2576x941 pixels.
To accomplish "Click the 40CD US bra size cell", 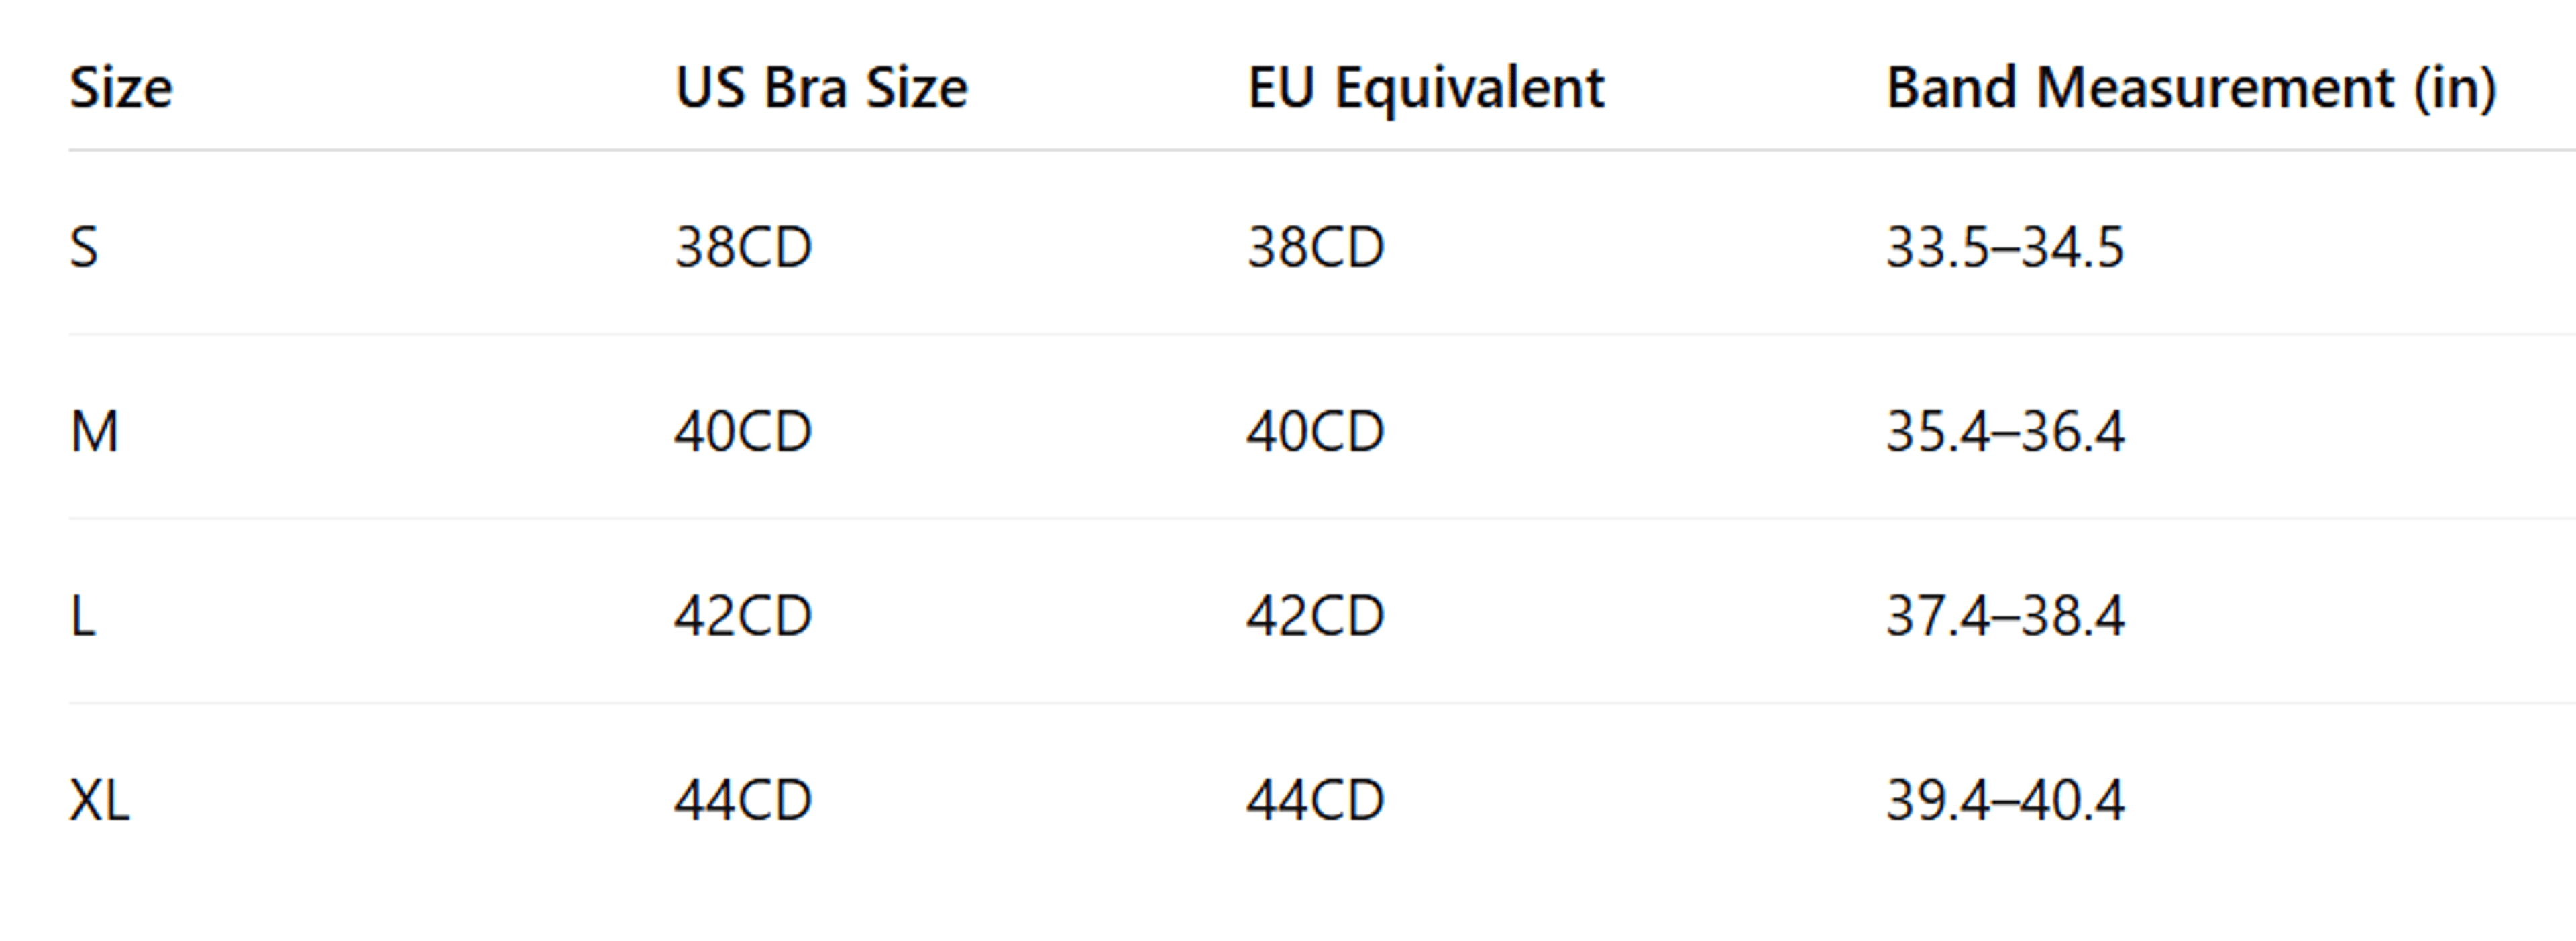I will tap(743, 432).
